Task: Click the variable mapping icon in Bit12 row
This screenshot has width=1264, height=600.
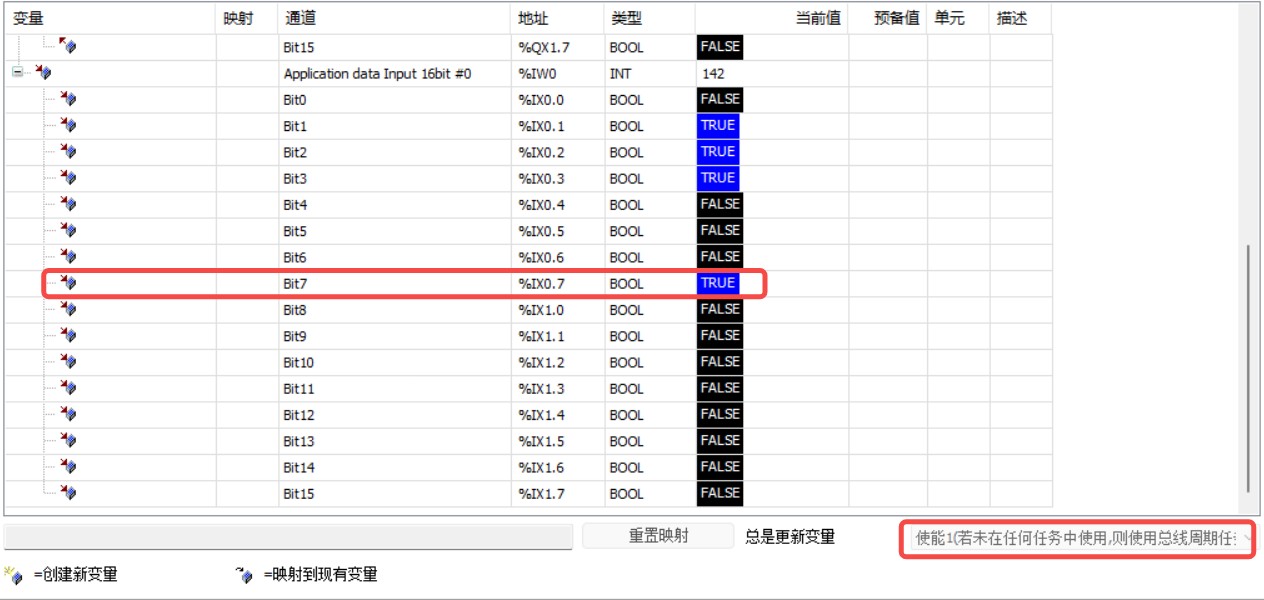Action: (68, 414)
